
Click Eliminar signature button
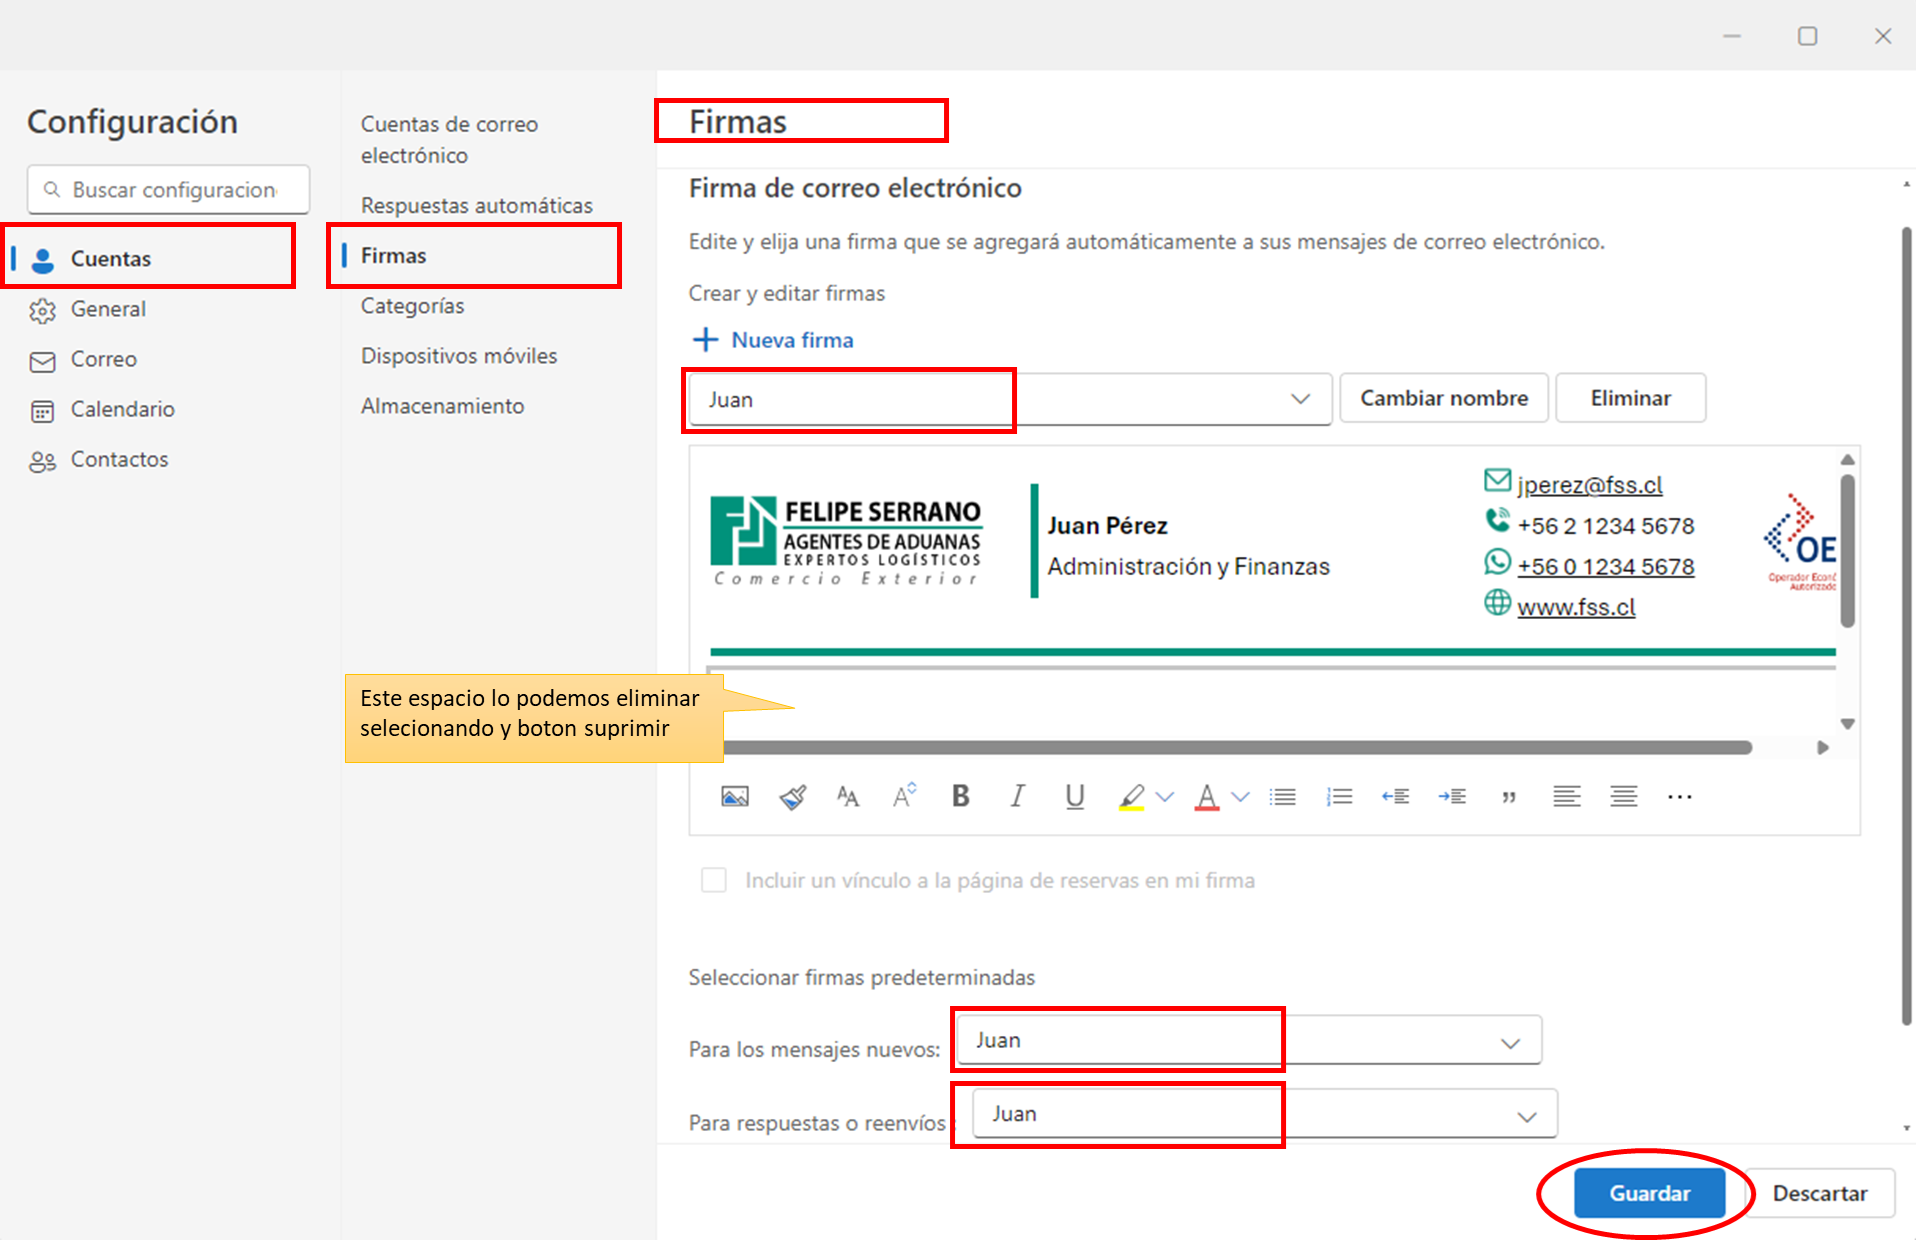pos(1631,398)
